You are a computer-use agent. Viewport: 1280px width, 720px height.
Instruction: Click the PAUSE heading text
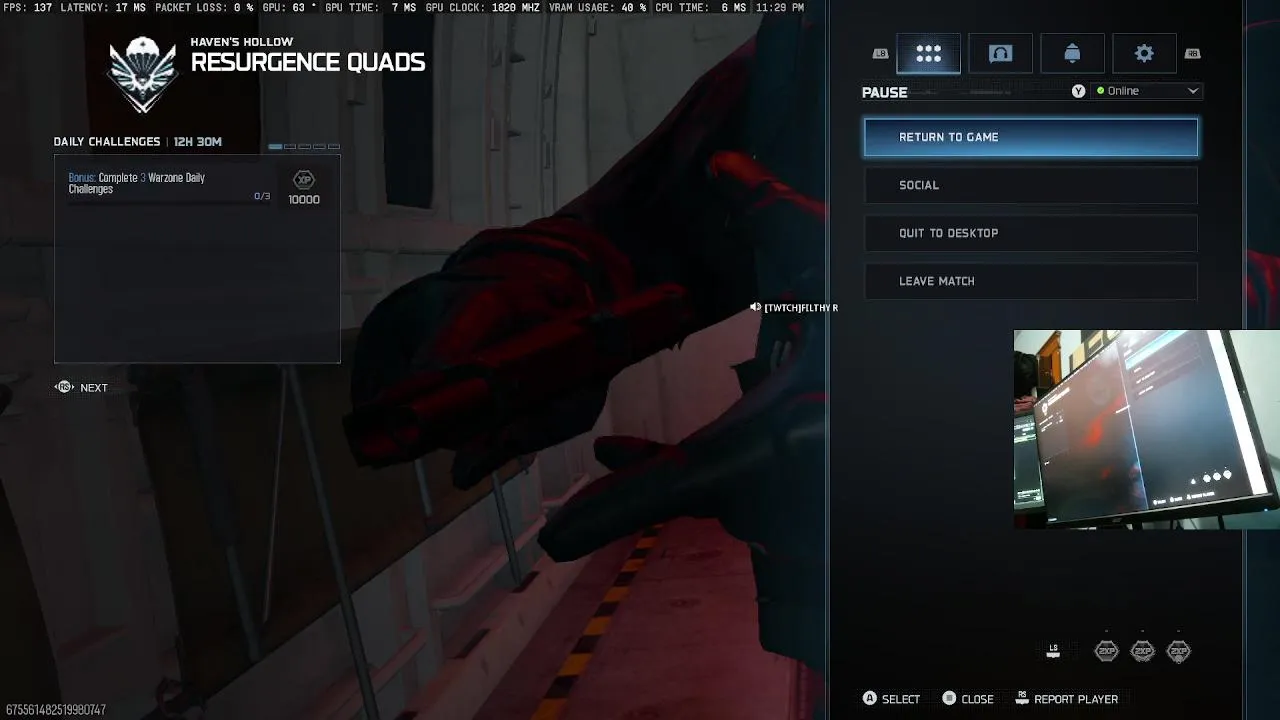pos(885,92)
